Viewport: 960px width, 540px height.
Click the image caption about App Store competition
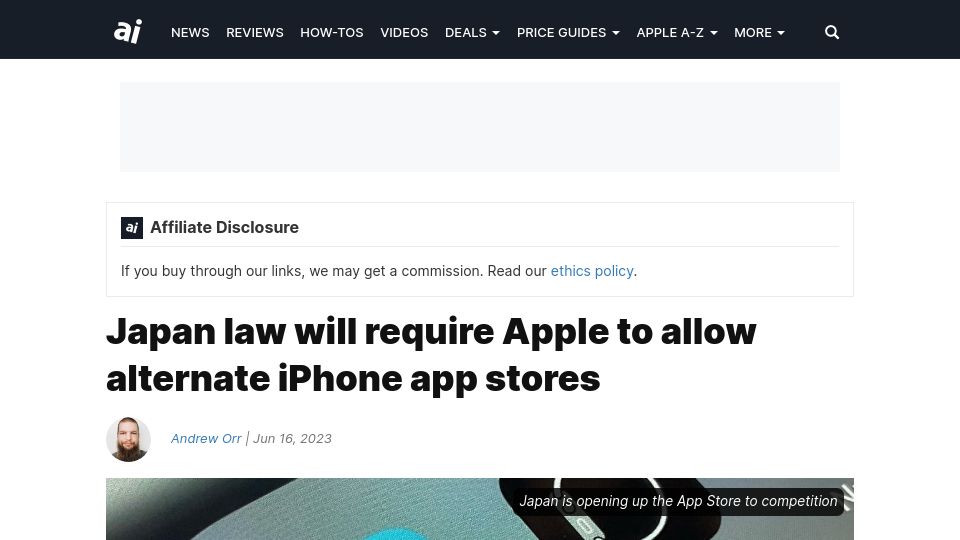[678, 501]
